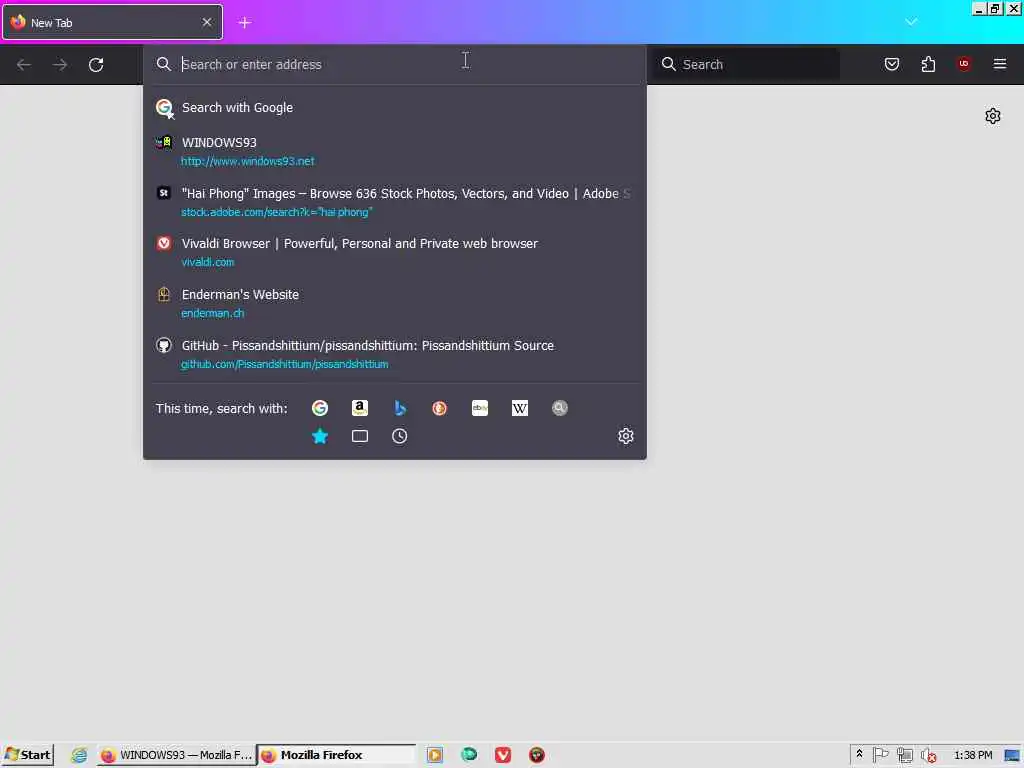Click the red round taskbar icon

(537, 755)
